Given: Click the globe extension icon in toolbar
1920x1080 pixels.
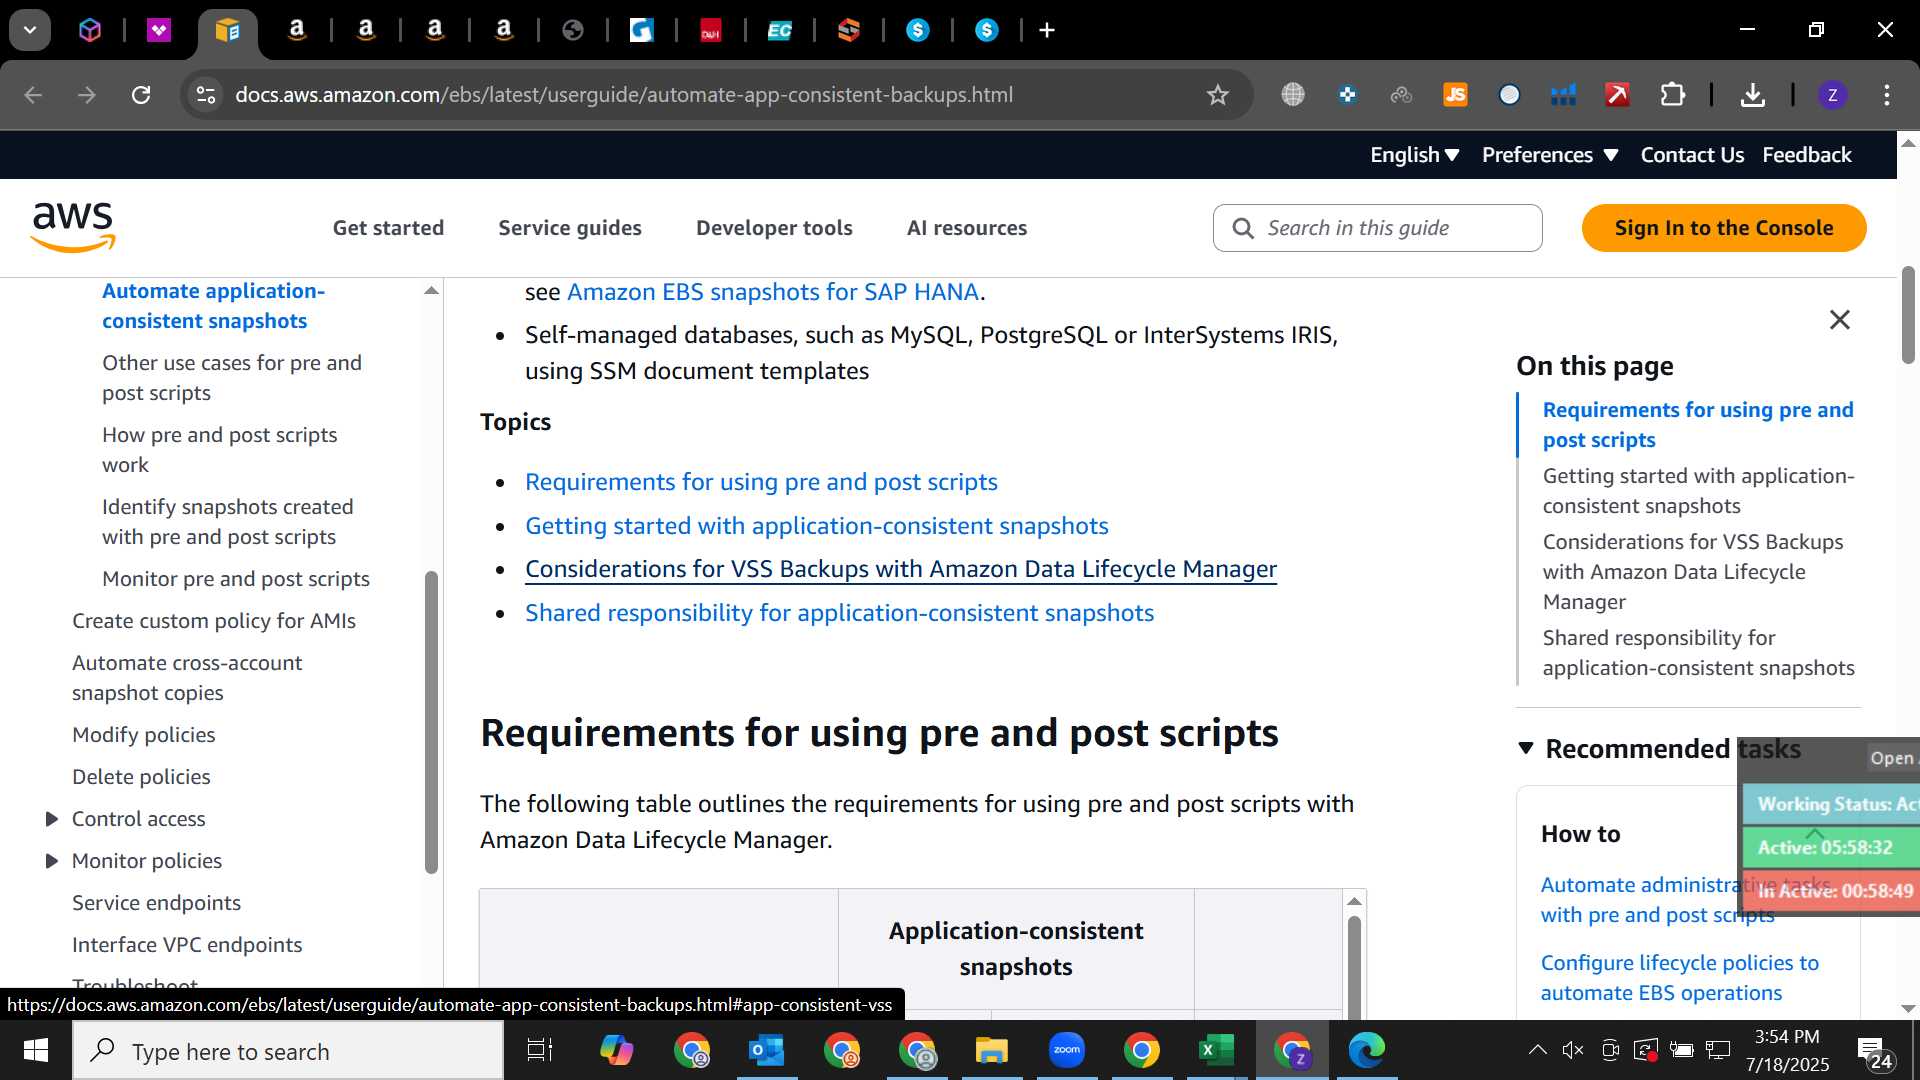Looking at the screenshot, I should click(x=1293, y=95).
